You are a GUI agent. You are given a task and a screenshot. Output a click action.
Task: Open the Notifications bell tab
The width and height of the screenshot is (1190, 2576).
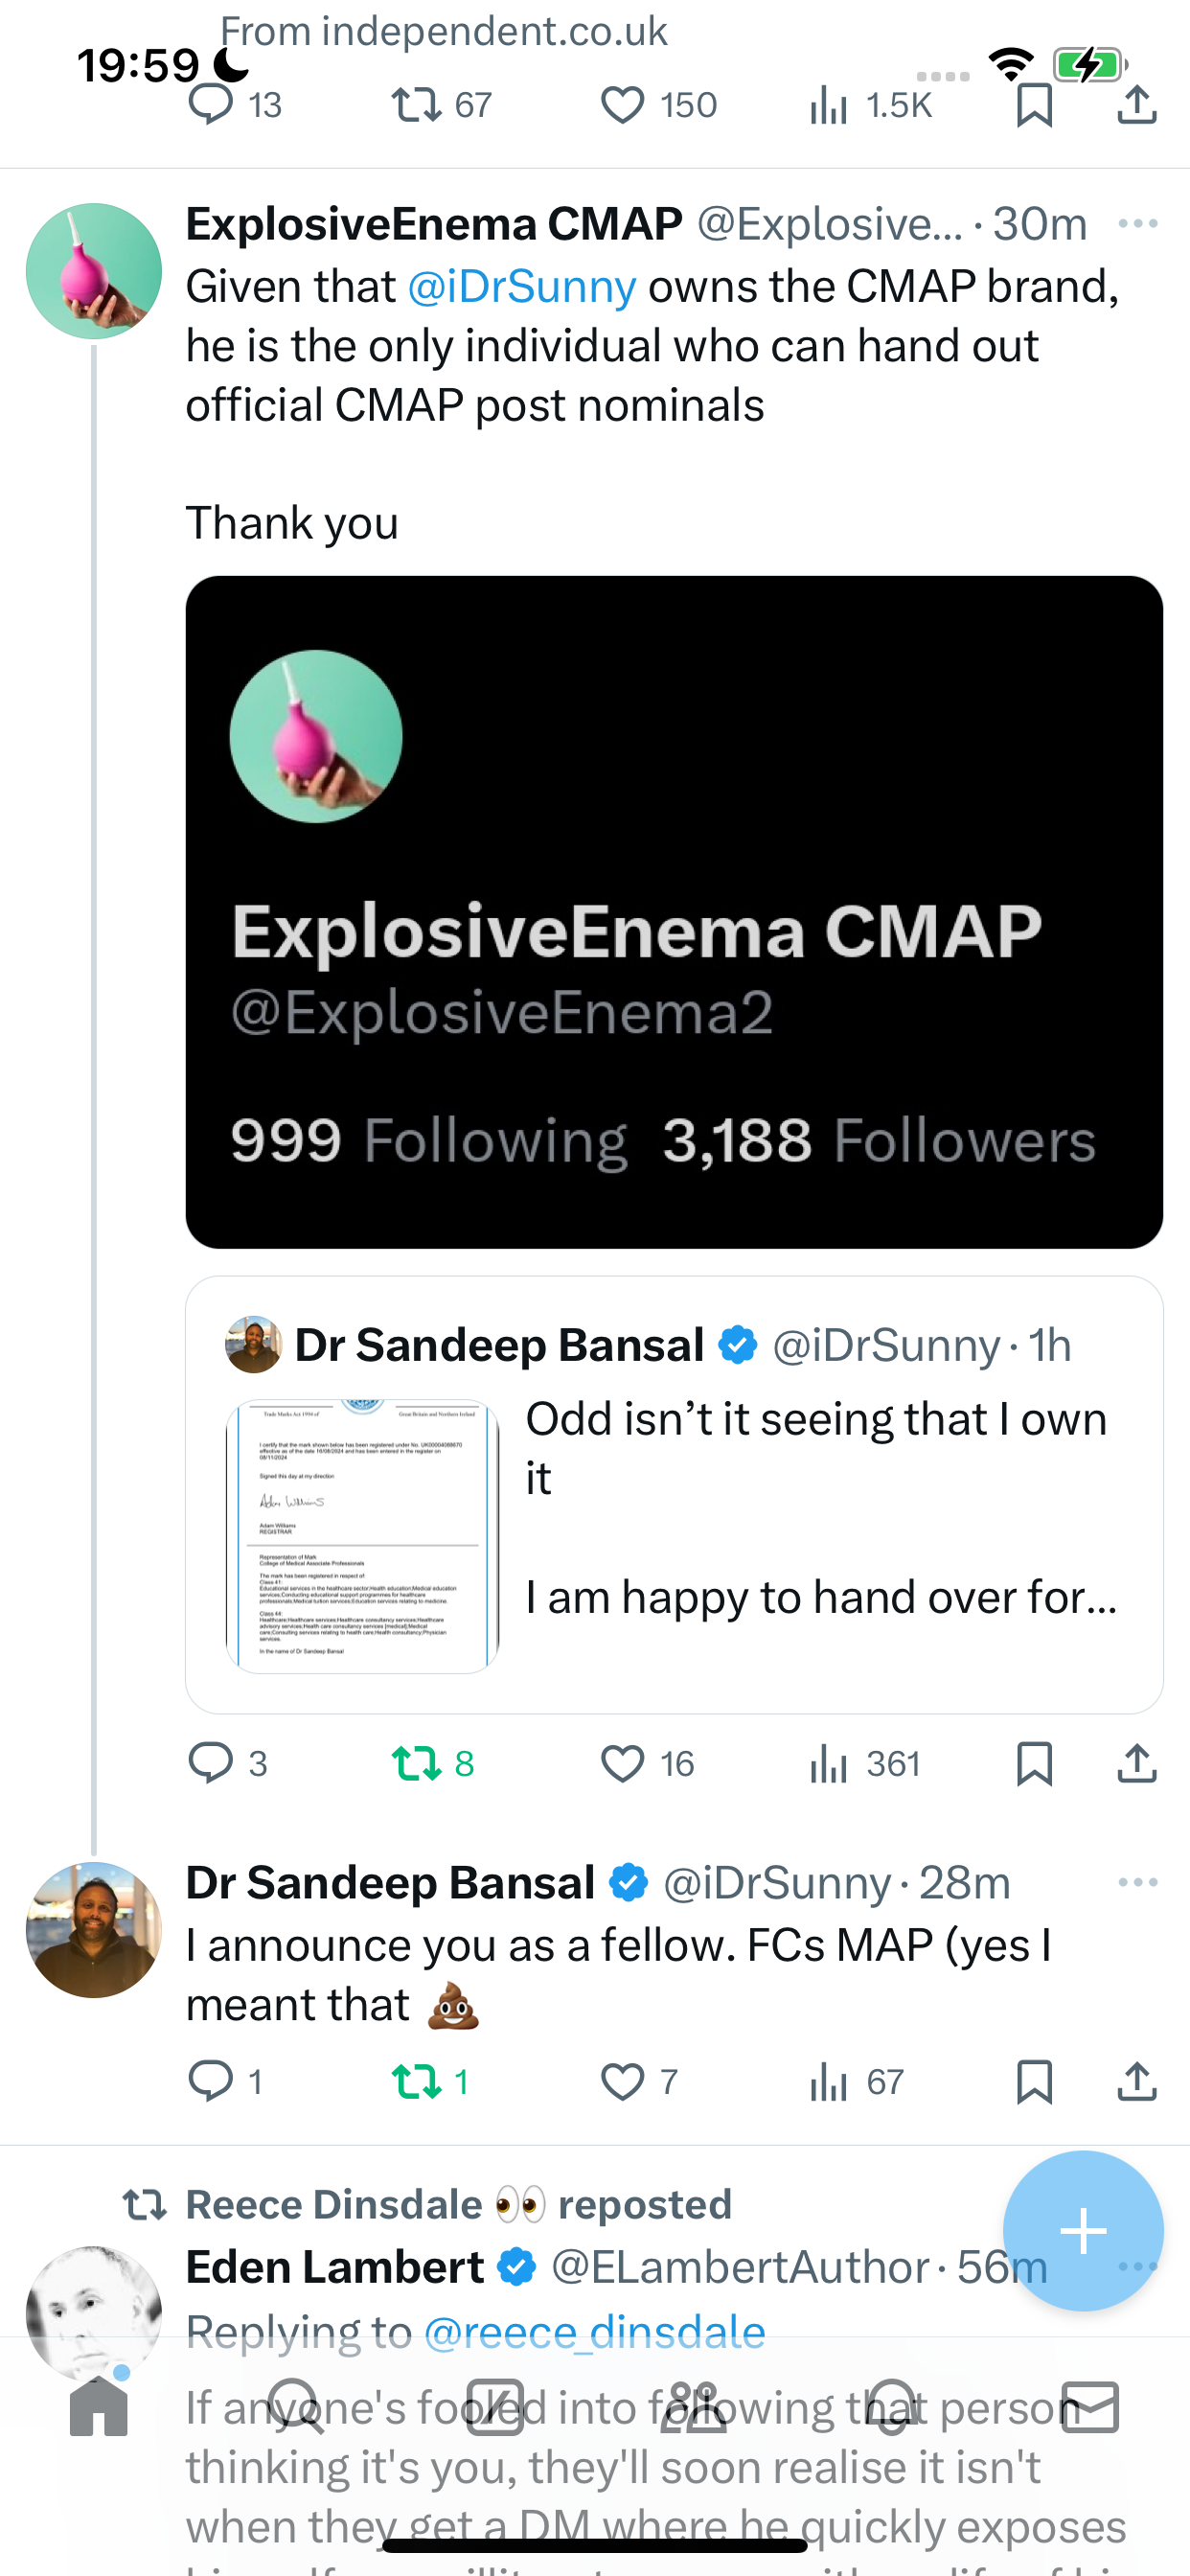point(892,2407)
